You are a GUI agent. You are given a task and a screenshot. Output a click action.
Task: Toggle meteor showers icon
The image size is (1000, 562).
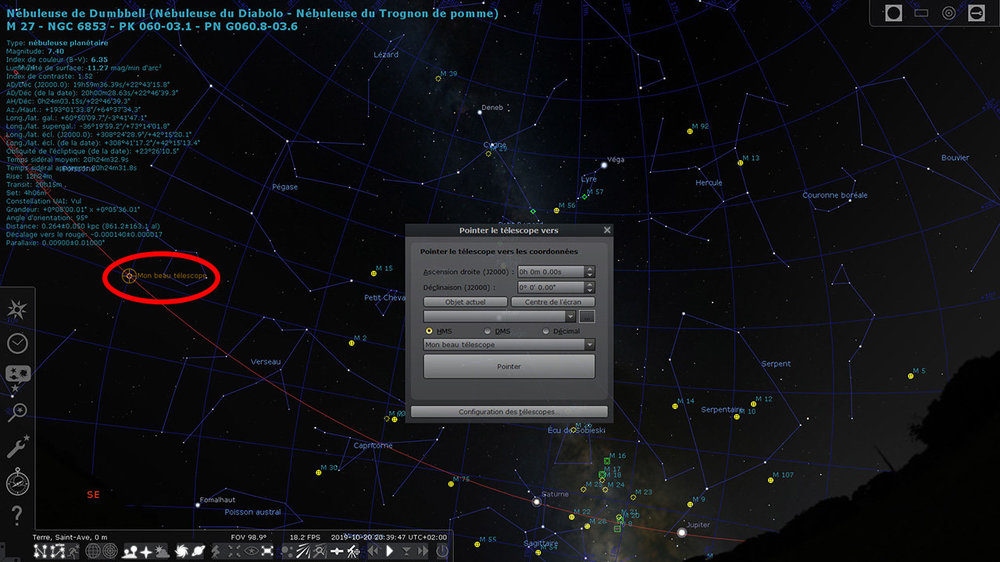pyautogui.click(x=302, y=551)
